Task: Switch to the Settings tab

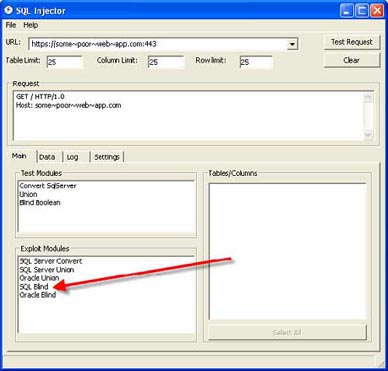Action: point(107,157)
